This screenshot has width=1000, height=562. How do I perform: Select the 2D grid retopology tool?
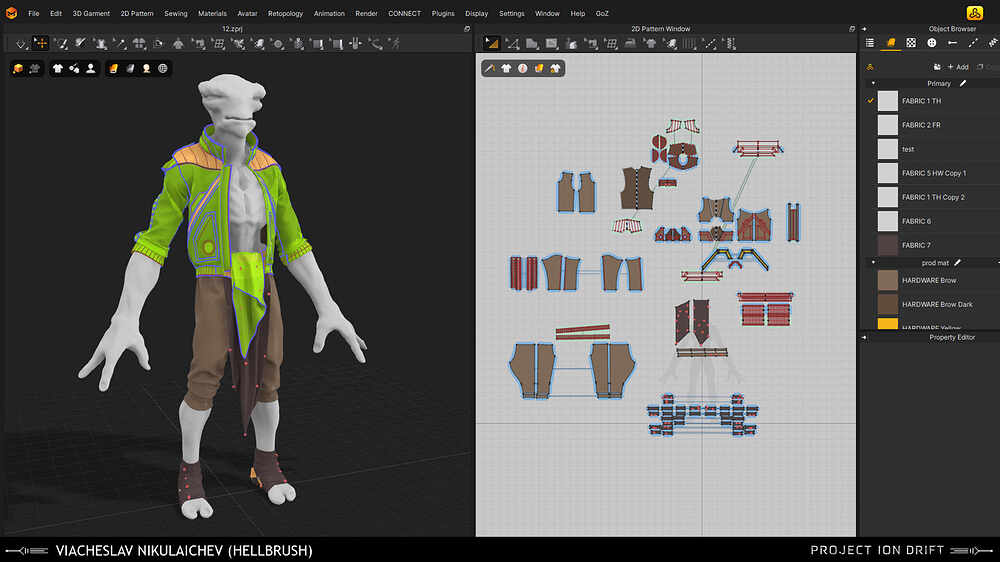click(x=611, y=43)
